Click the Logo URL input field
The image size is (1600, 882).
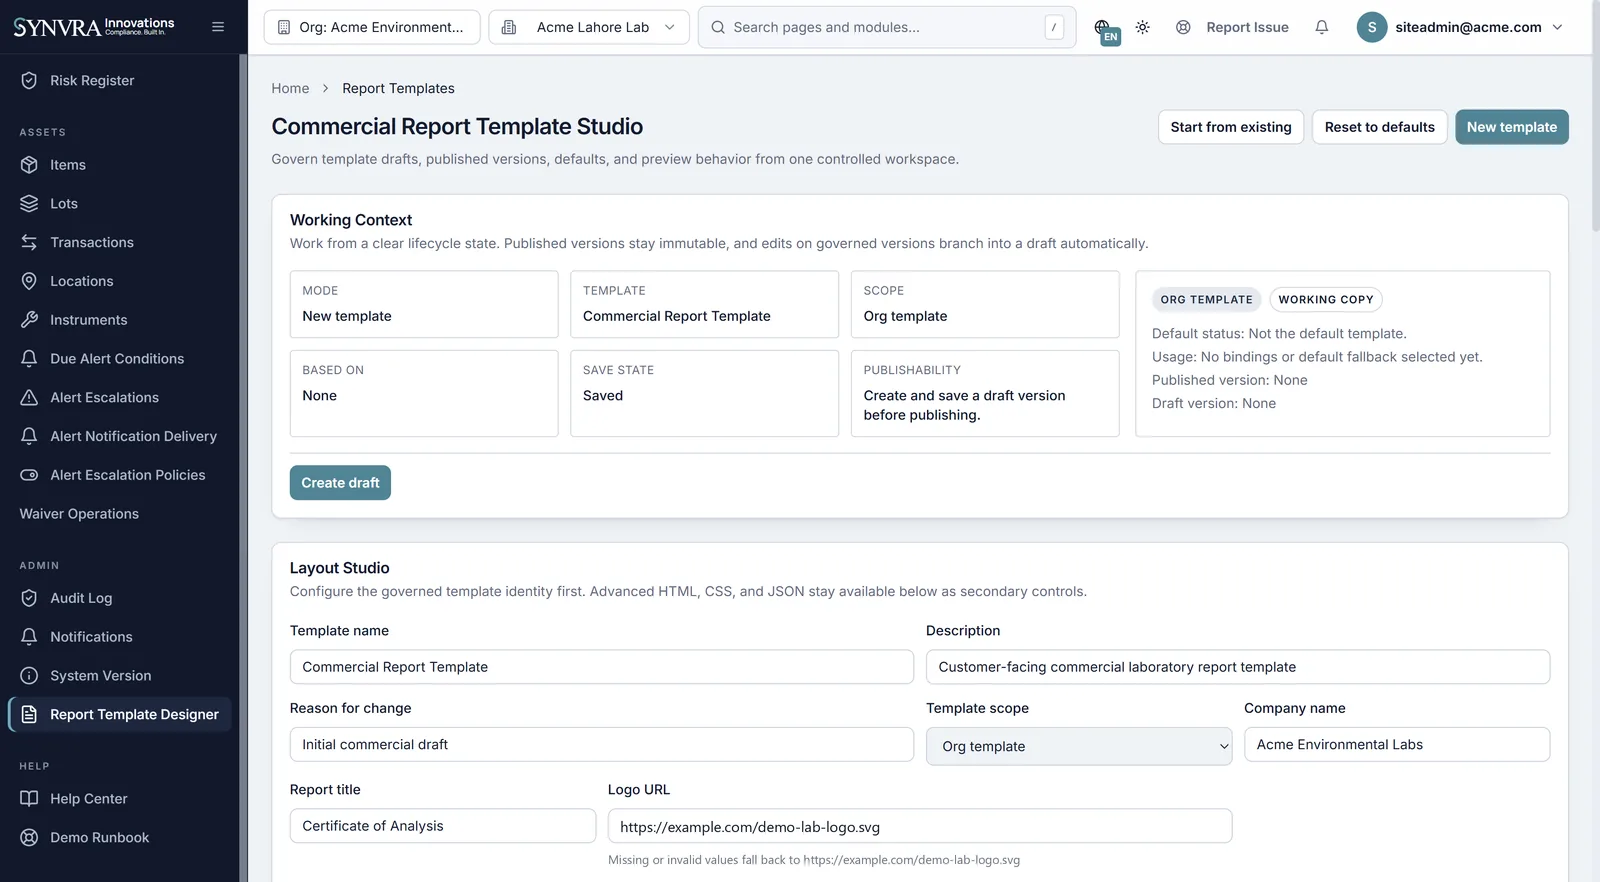920,826
